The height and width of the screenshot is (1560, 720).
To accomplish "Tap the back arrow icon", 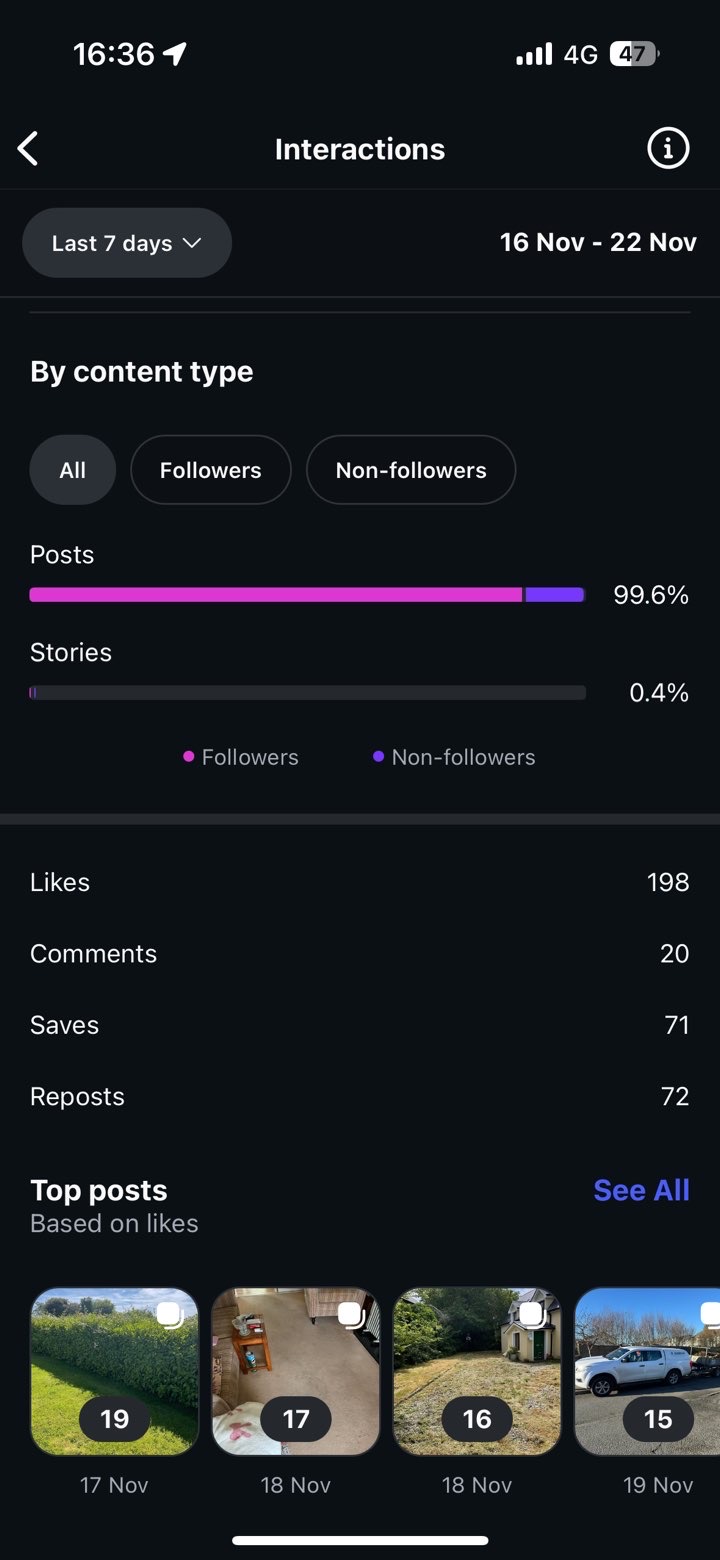I will pyautogui.click(x=28, y=149).
